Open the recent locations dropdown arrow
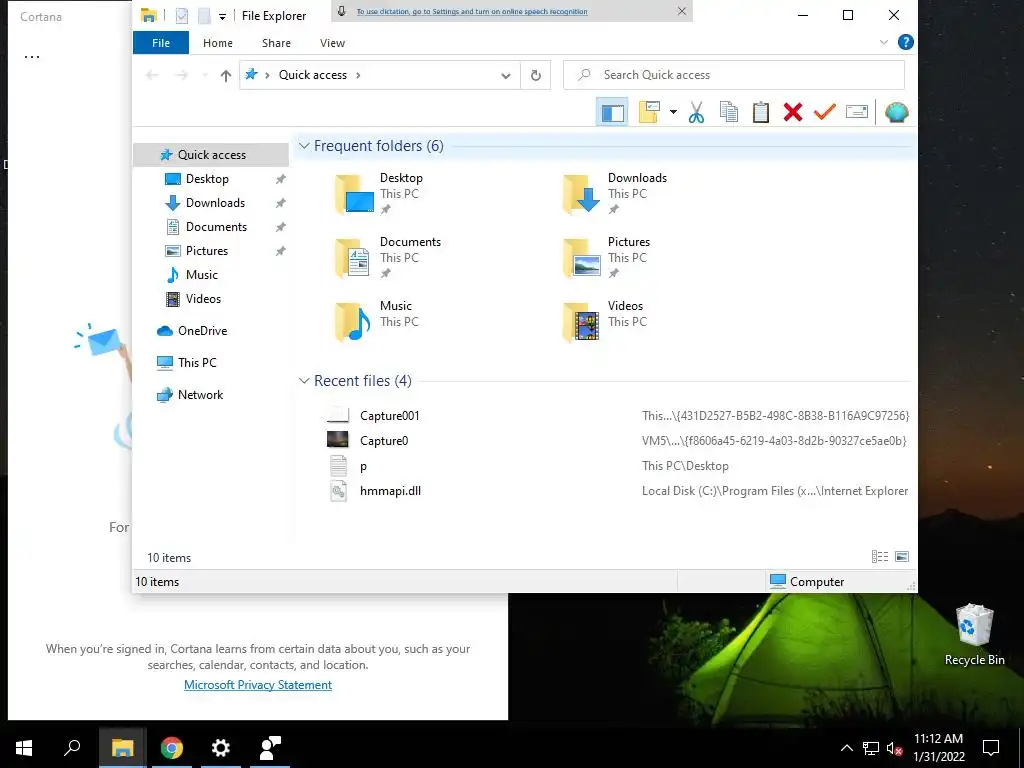Screen dimensions: 1024x768 click(205, 76)
